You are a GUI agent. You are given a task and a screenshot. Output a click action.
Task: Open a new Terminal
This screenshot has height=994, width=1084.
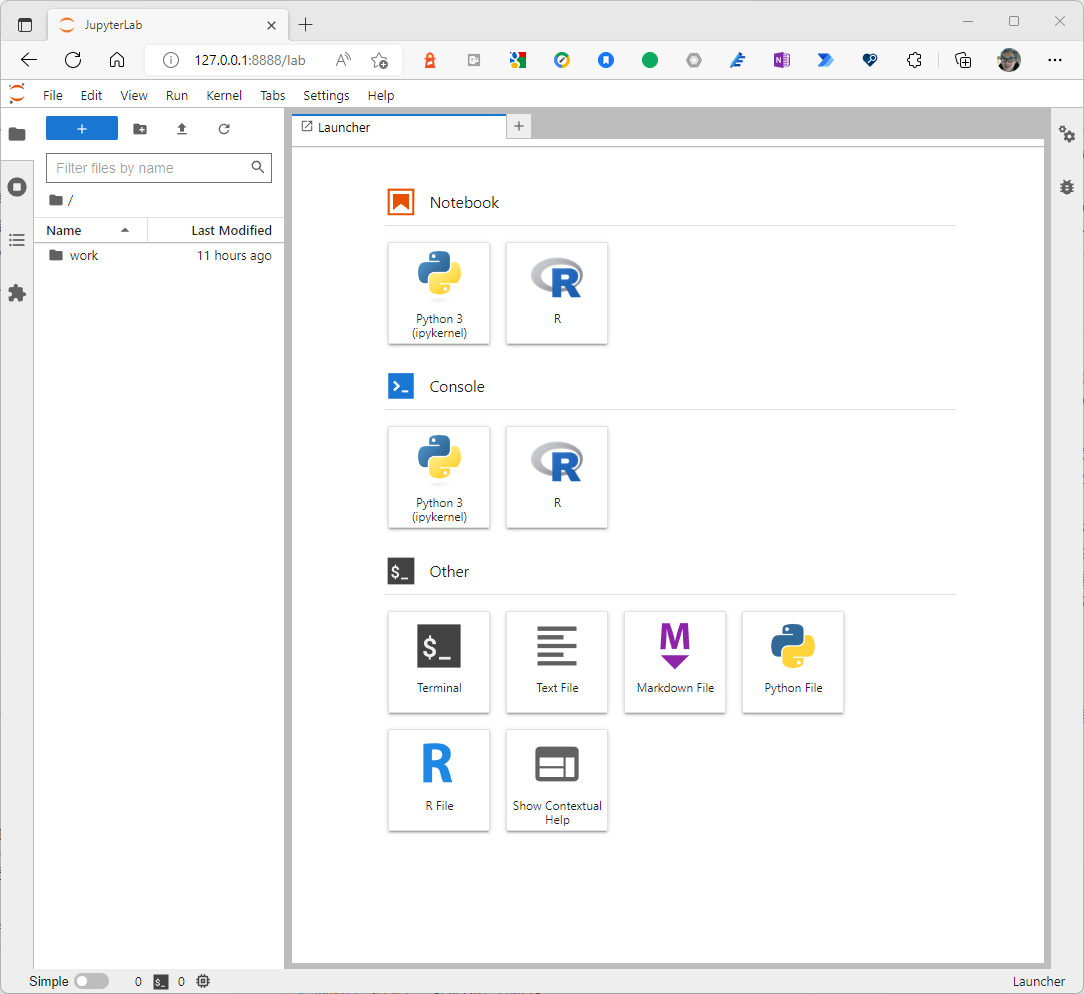(x=439, y=662)
